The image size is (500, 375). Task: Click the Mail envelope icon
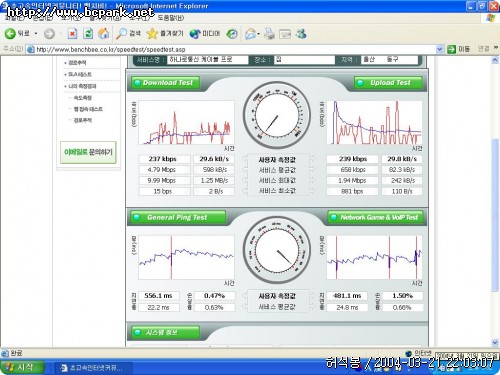(x=250, y=34)
